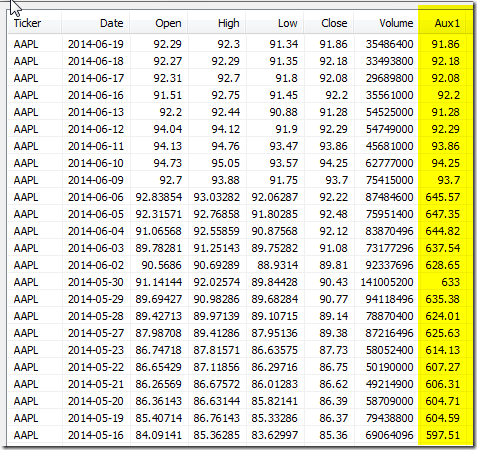
Task: Select the date cell 2014-05-28
Action: (x=96, y=316)
